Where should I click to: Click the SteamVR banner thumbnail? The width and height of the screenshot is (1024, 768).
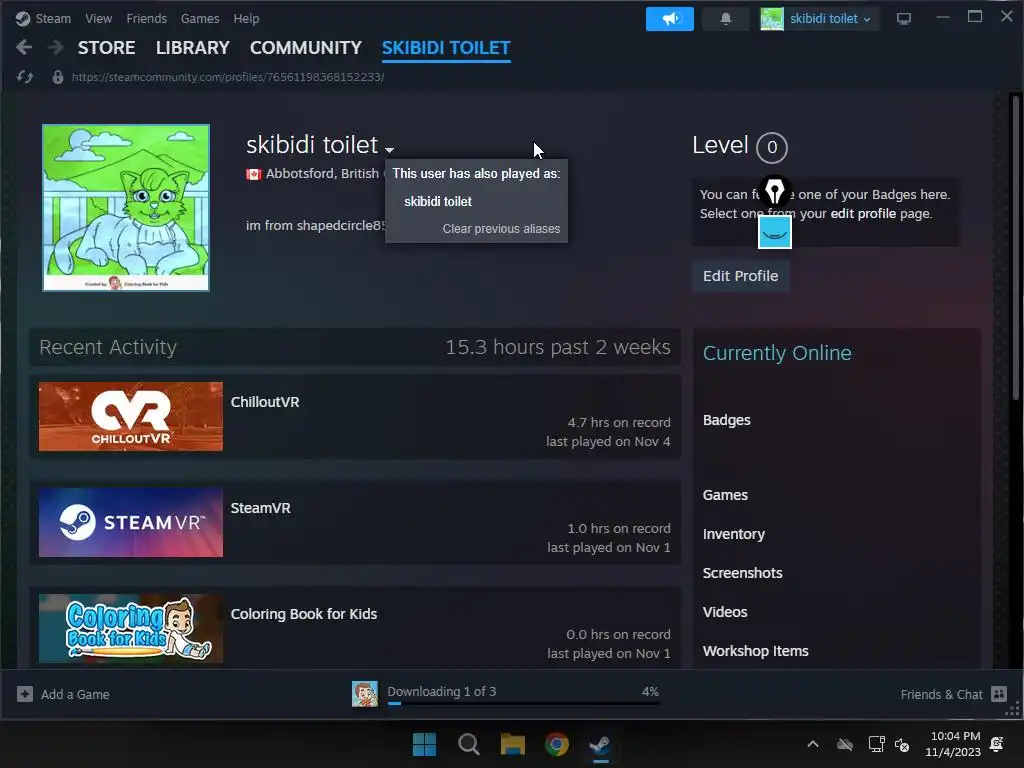click(131, 522)
